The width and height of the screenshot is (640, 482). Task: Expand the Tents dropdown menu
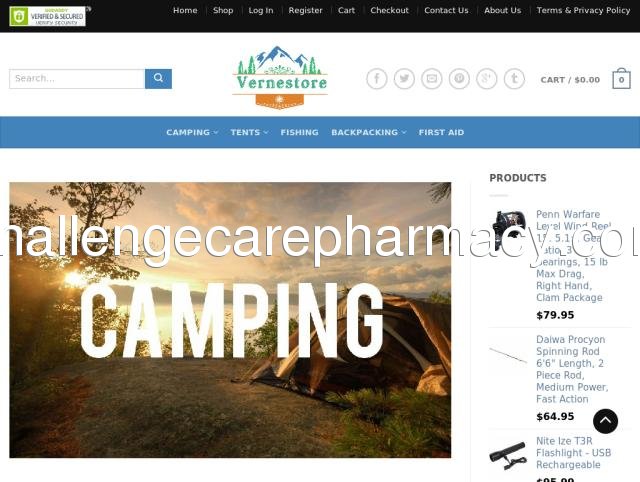[x=249, y=132]
